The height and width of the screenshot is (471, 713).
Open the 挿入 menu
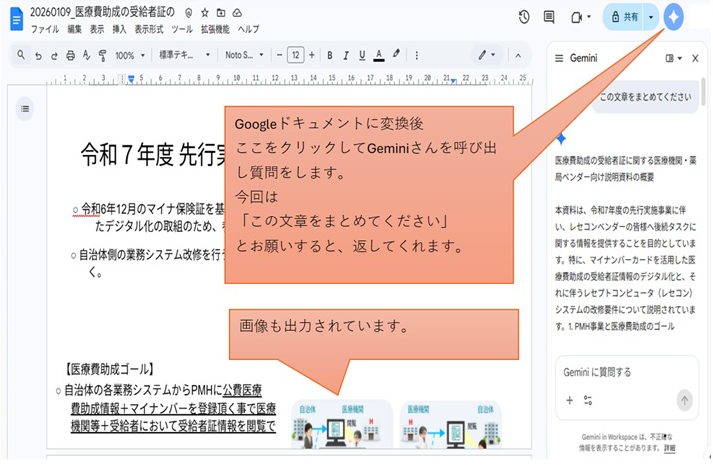tap(119, 29)
